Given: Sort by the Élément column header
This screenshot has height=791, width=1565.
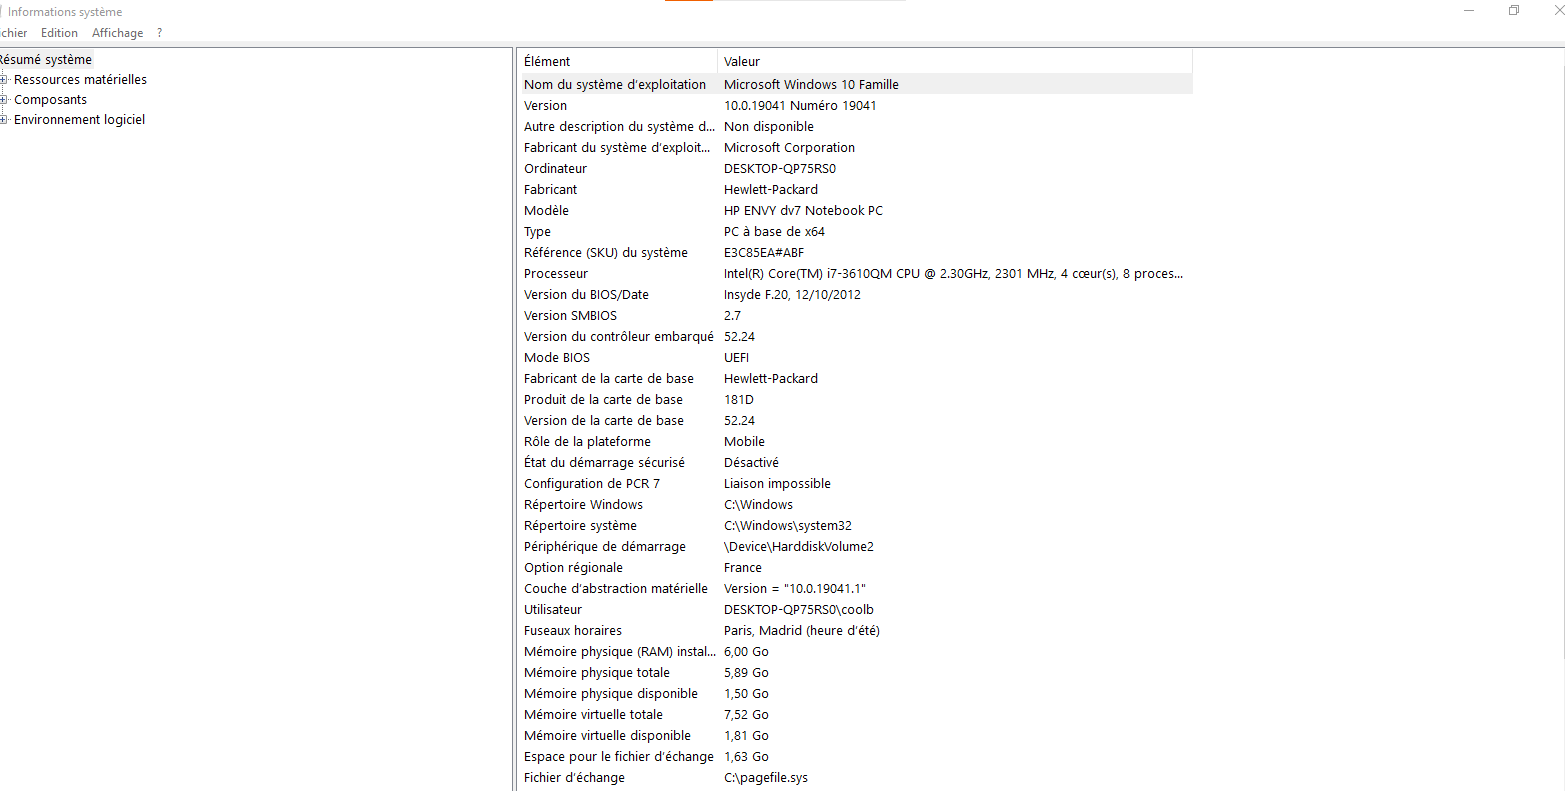Looking at the screenshot, I should (x=617, y=61).
